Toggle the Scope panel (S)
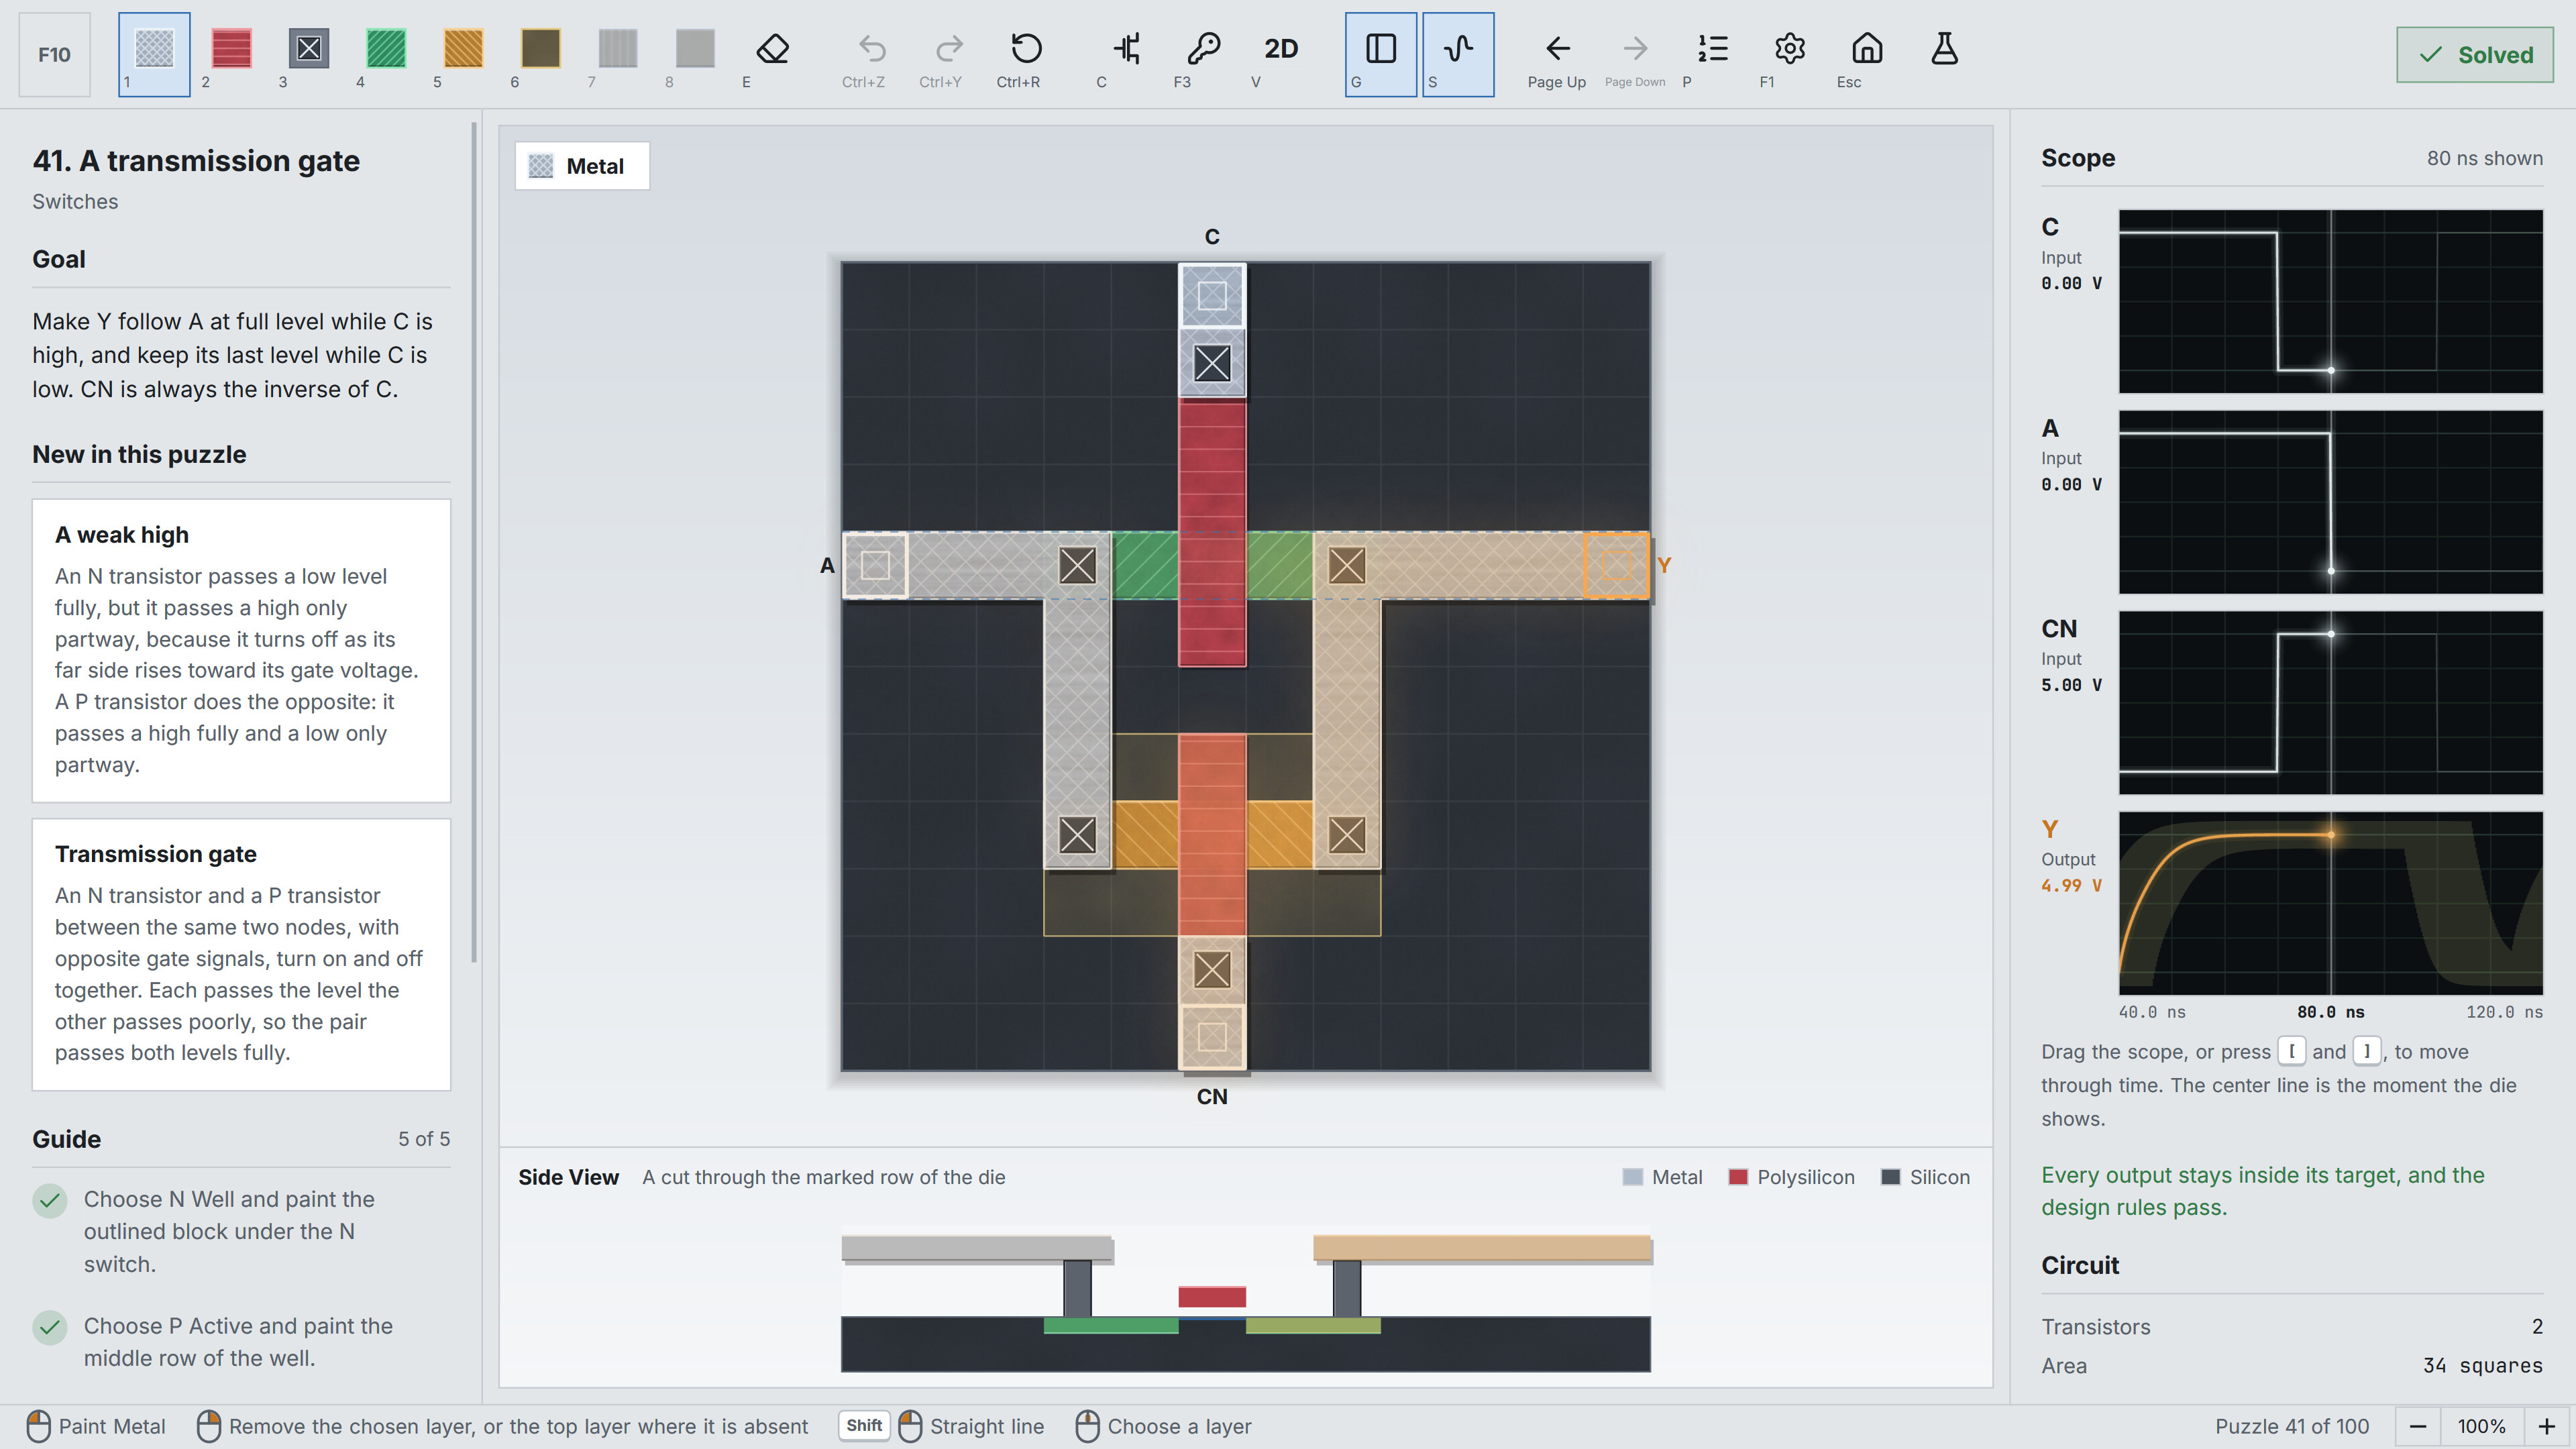2576x1449 pixels. (x=1458, y=54)
